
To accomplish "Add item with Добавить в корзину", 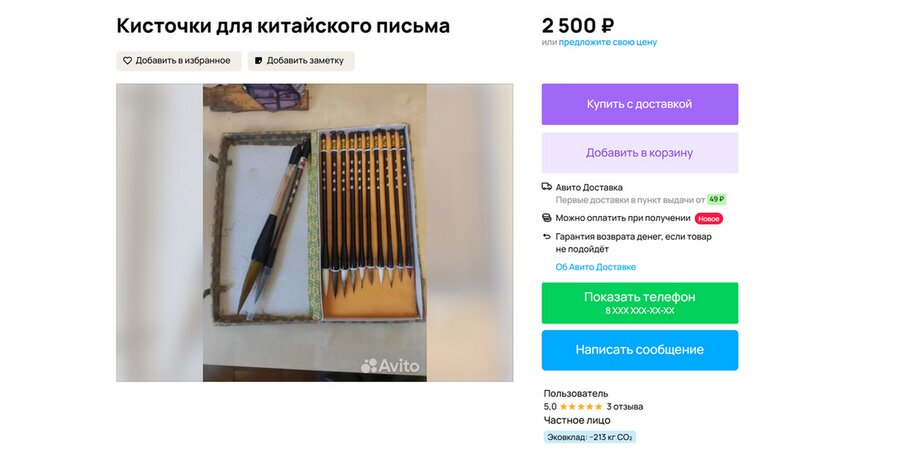I will (640, 153).
